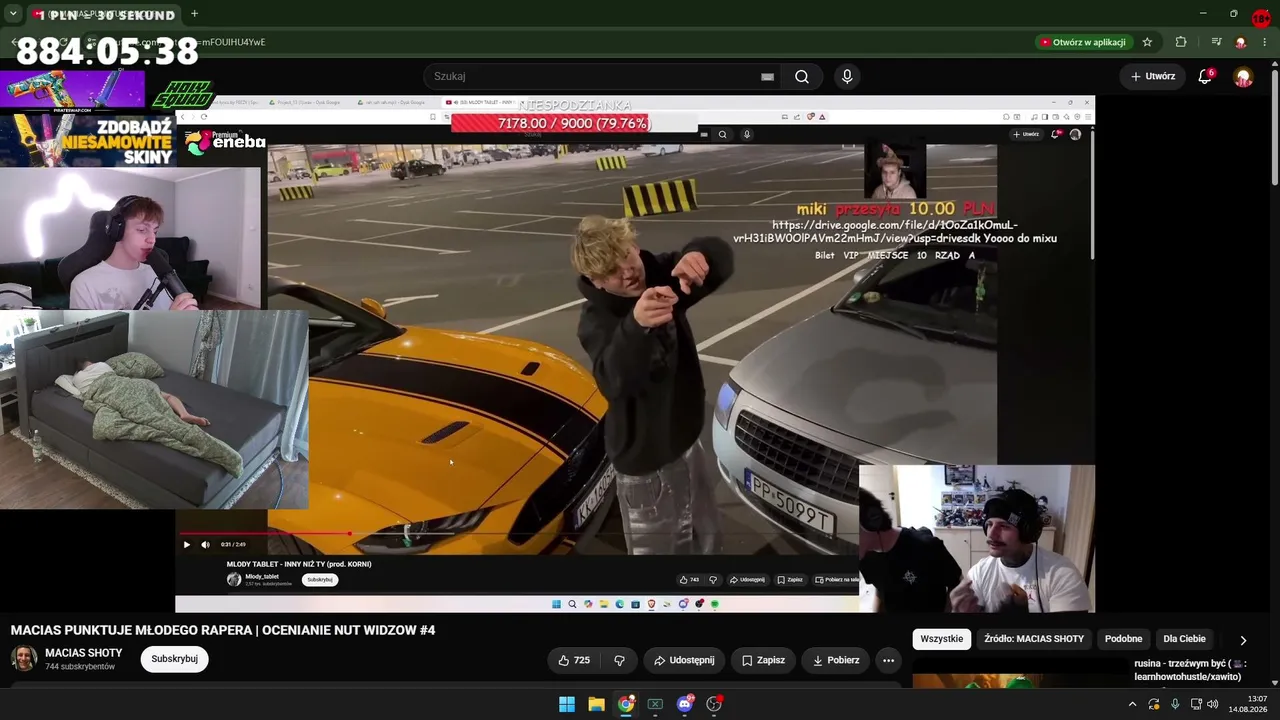Click the YouTube search magnifier button
The width and height of the screenshot is (1280, 720).
point(802,76)
